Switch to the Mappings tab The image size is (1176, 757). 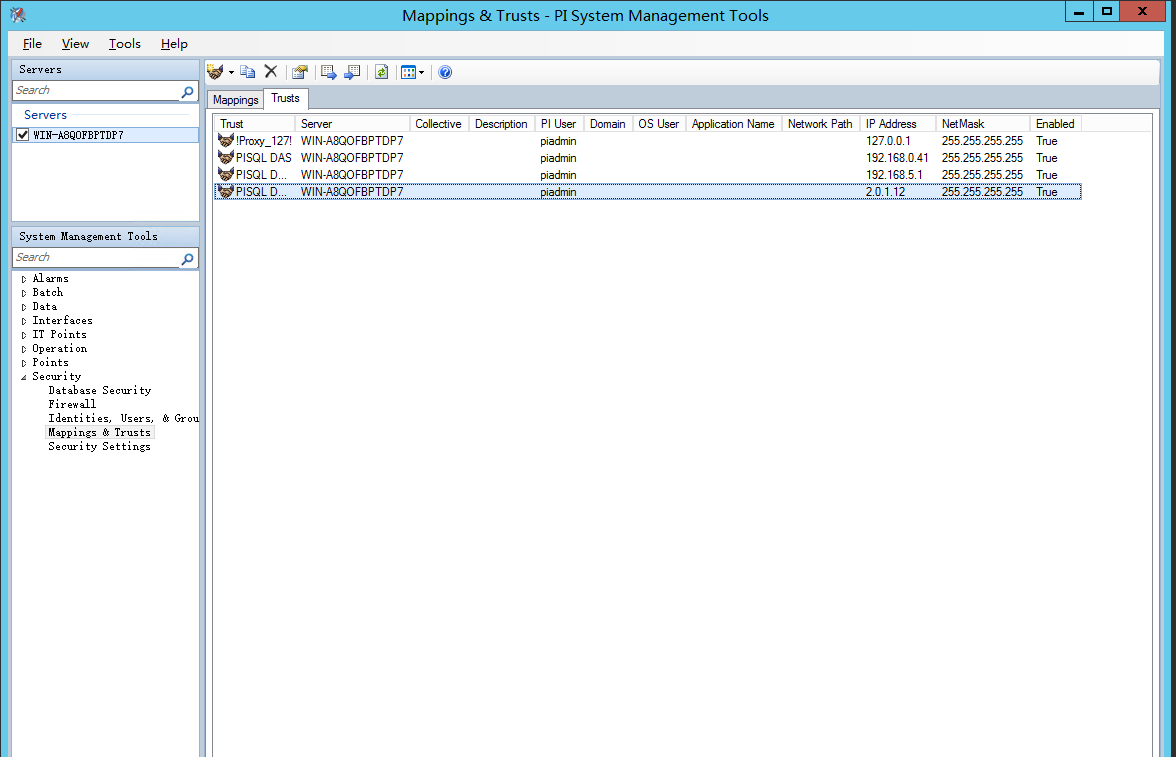click(236, 100)
